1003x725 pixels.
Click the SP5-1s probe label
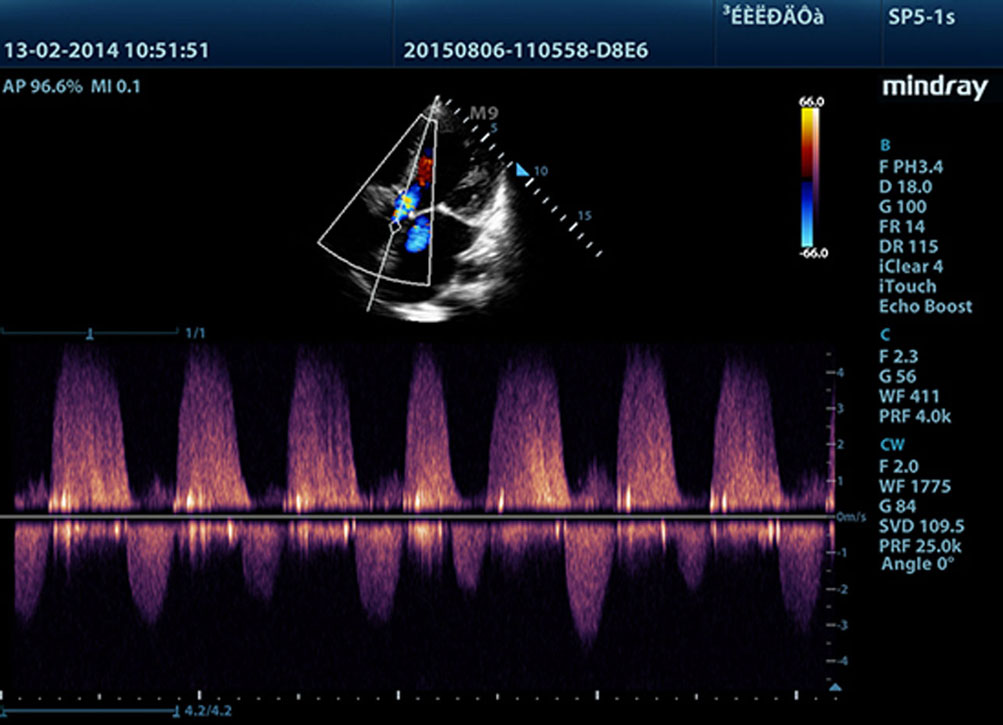coord(922,18)
